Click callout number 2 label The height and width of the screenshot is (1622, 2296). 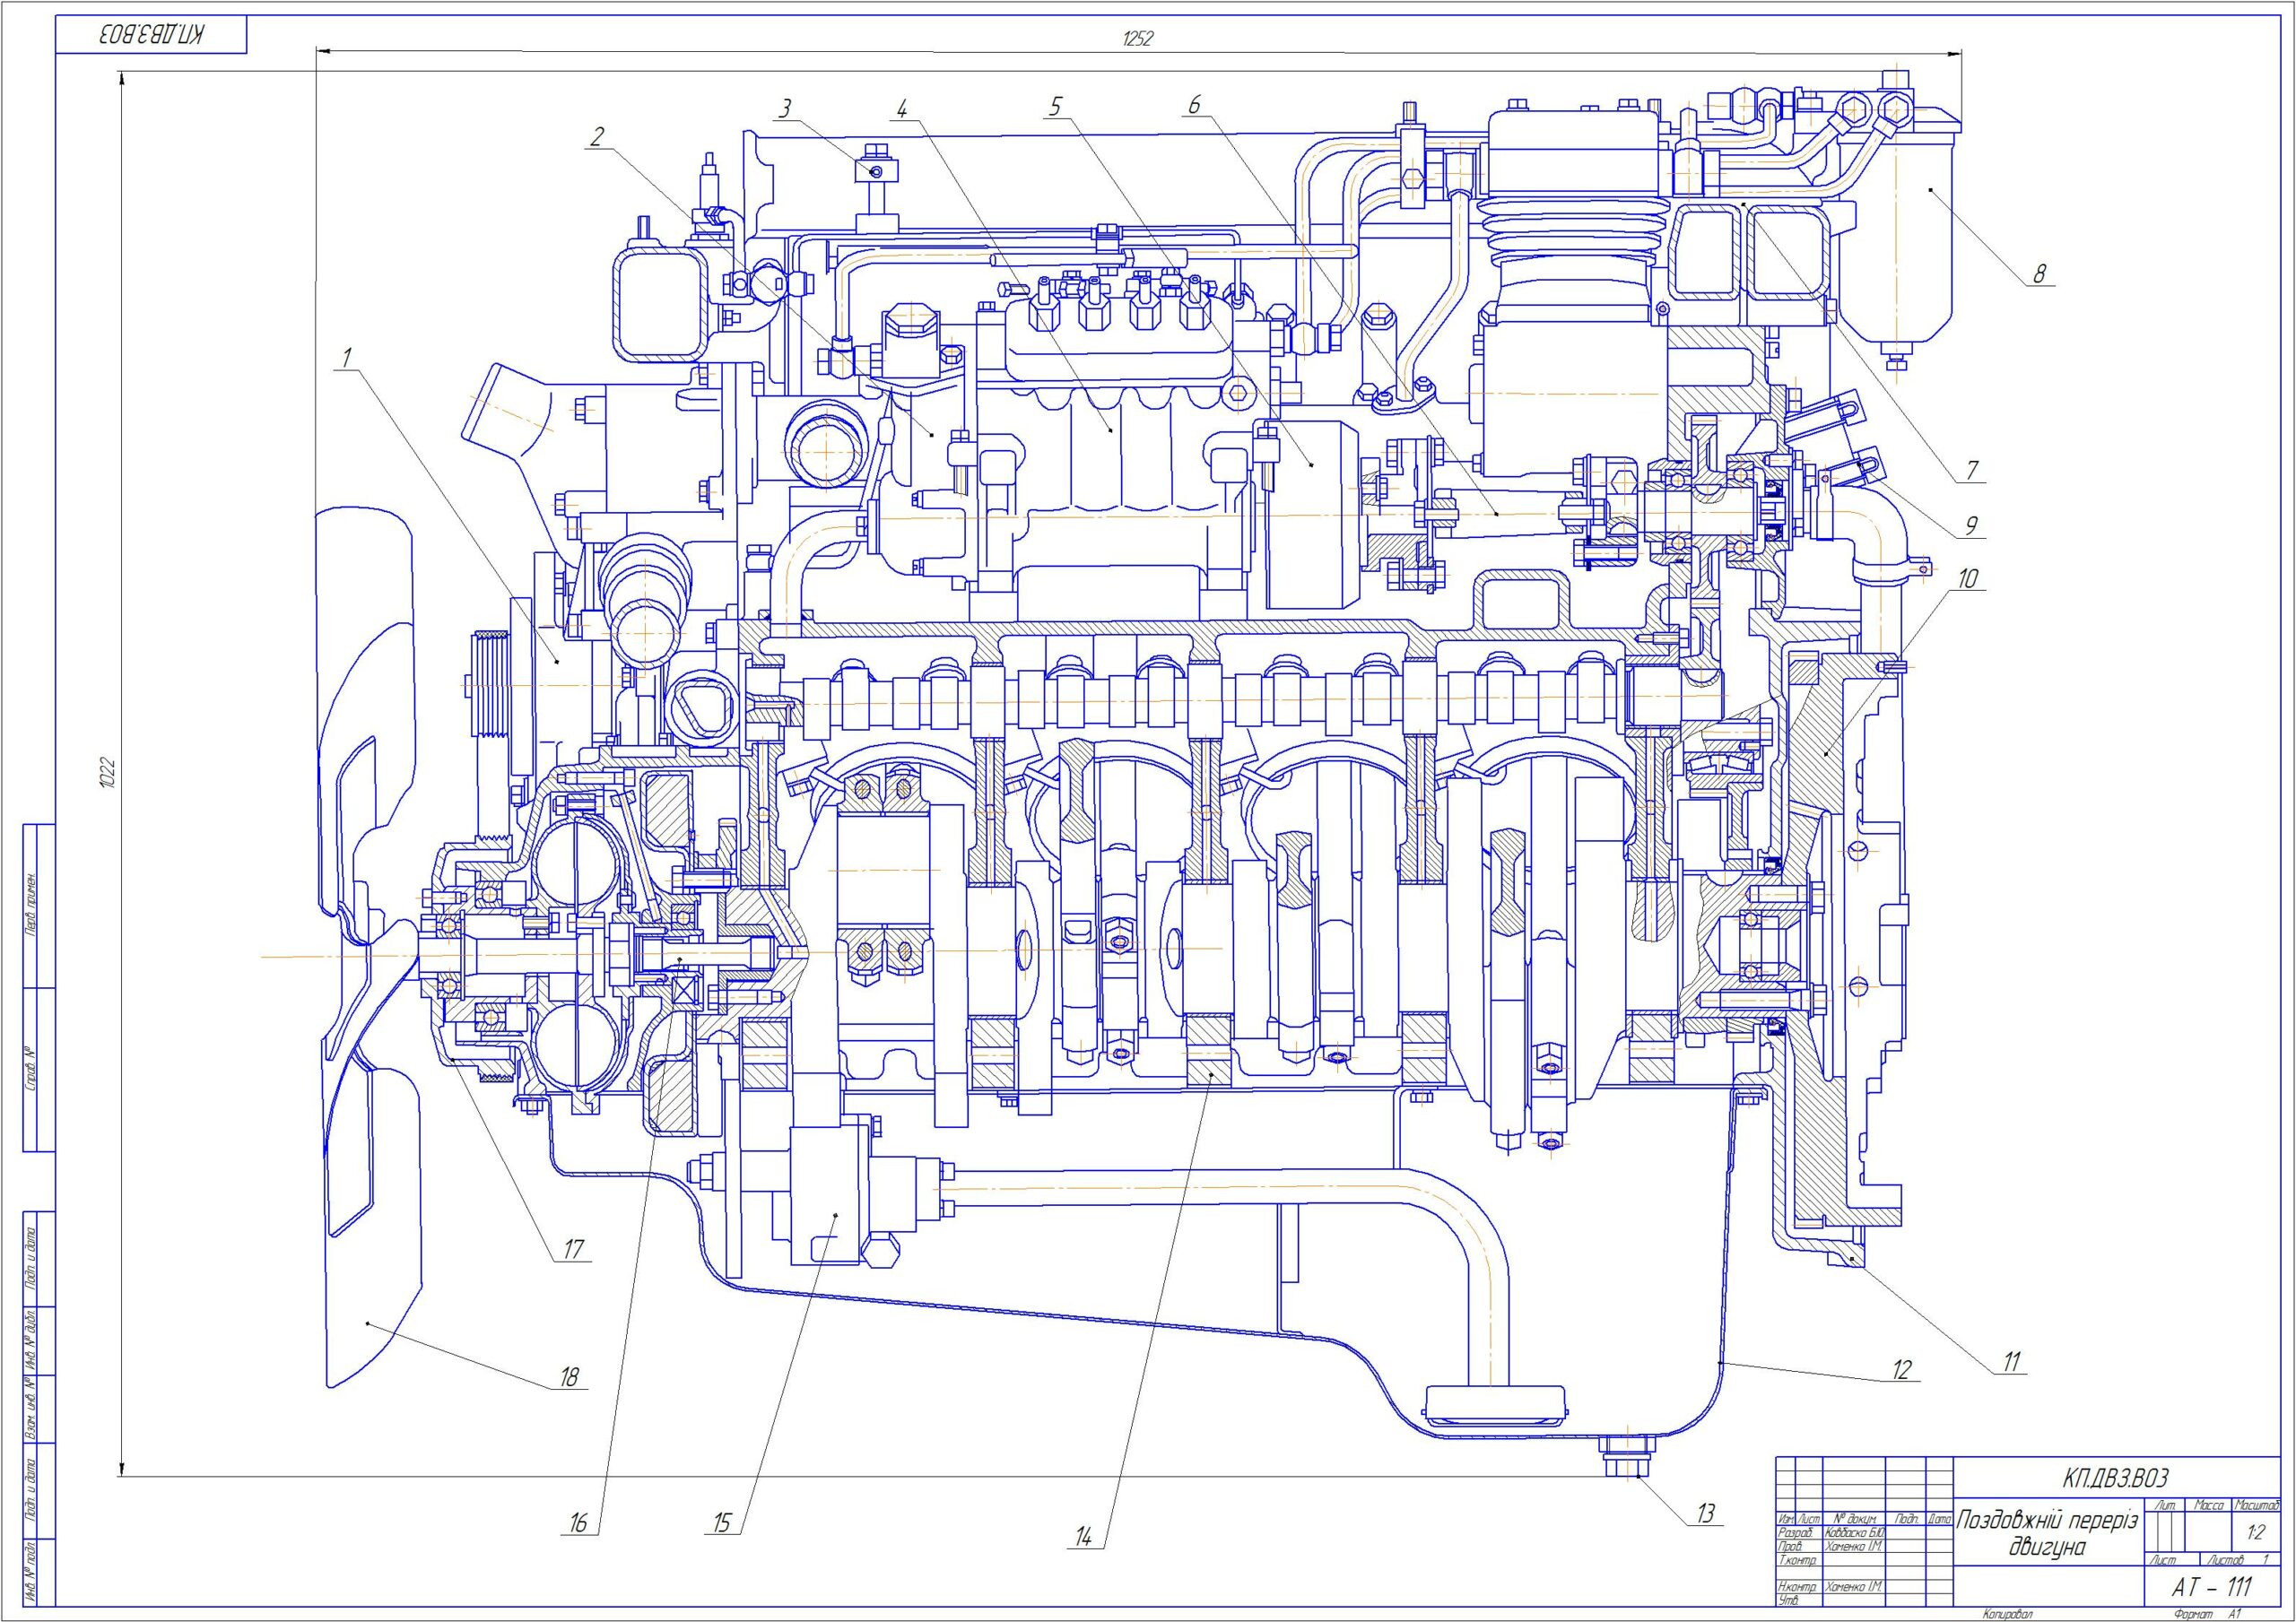point(597,137)
